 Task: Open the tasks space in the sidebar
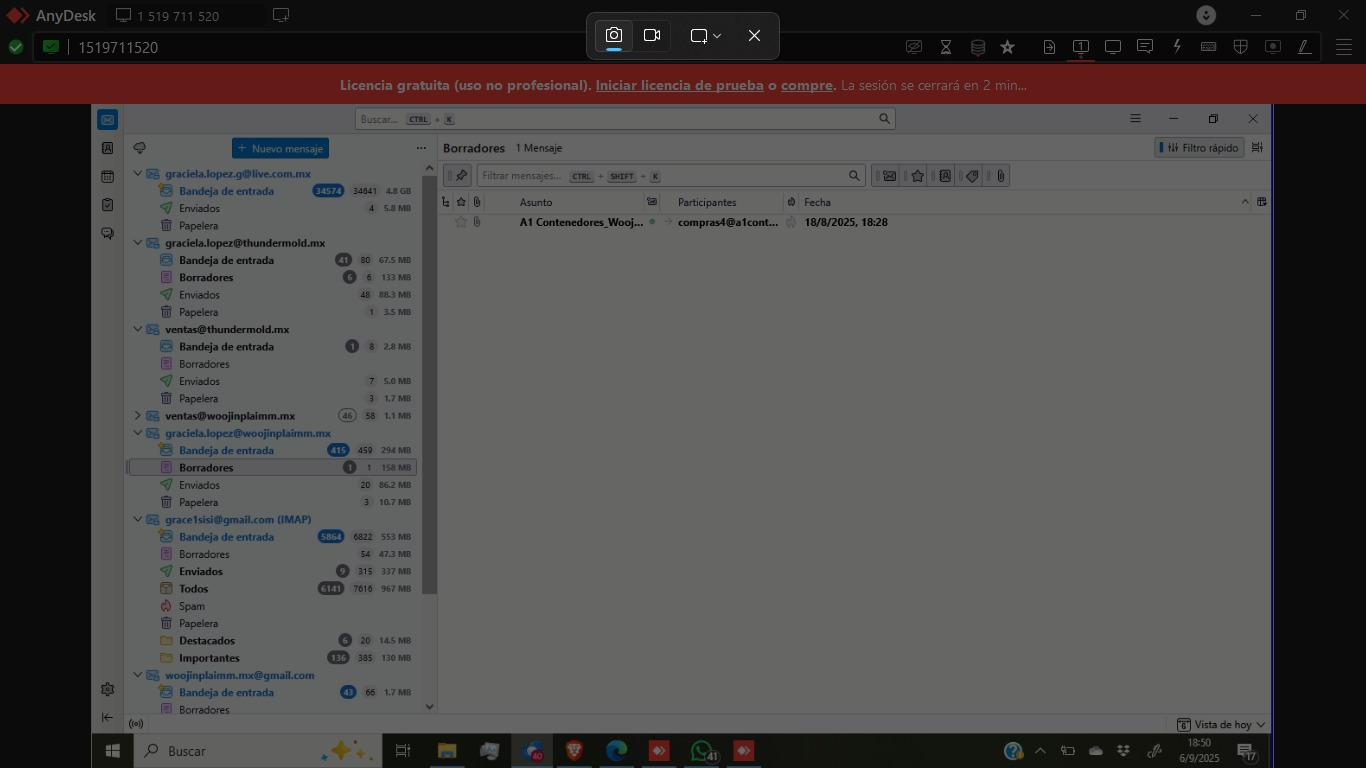point(107,205)
